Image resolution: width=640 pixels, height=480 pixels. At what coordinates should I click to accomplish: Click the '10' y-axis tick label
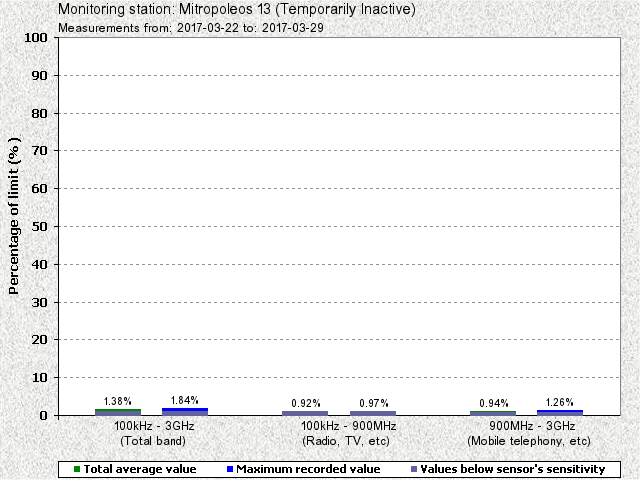click(x=40, y=378)
